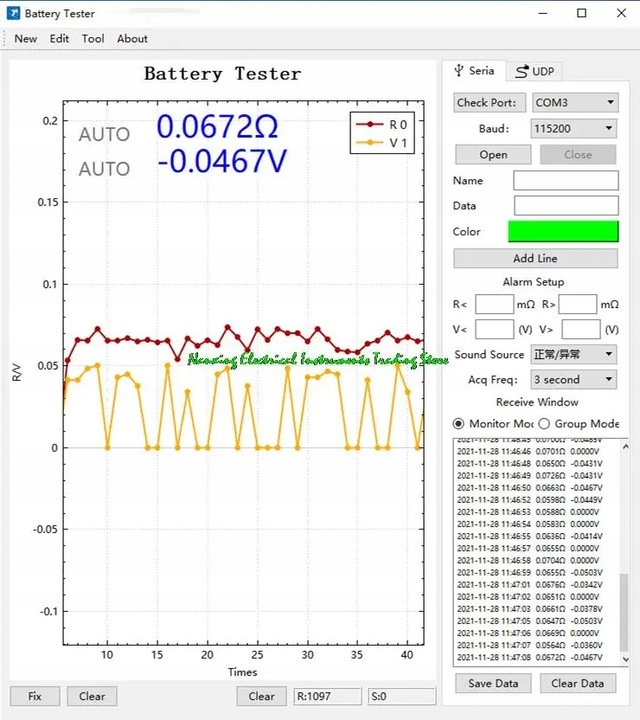Pick the green line Color swatch

click(563, 231)
